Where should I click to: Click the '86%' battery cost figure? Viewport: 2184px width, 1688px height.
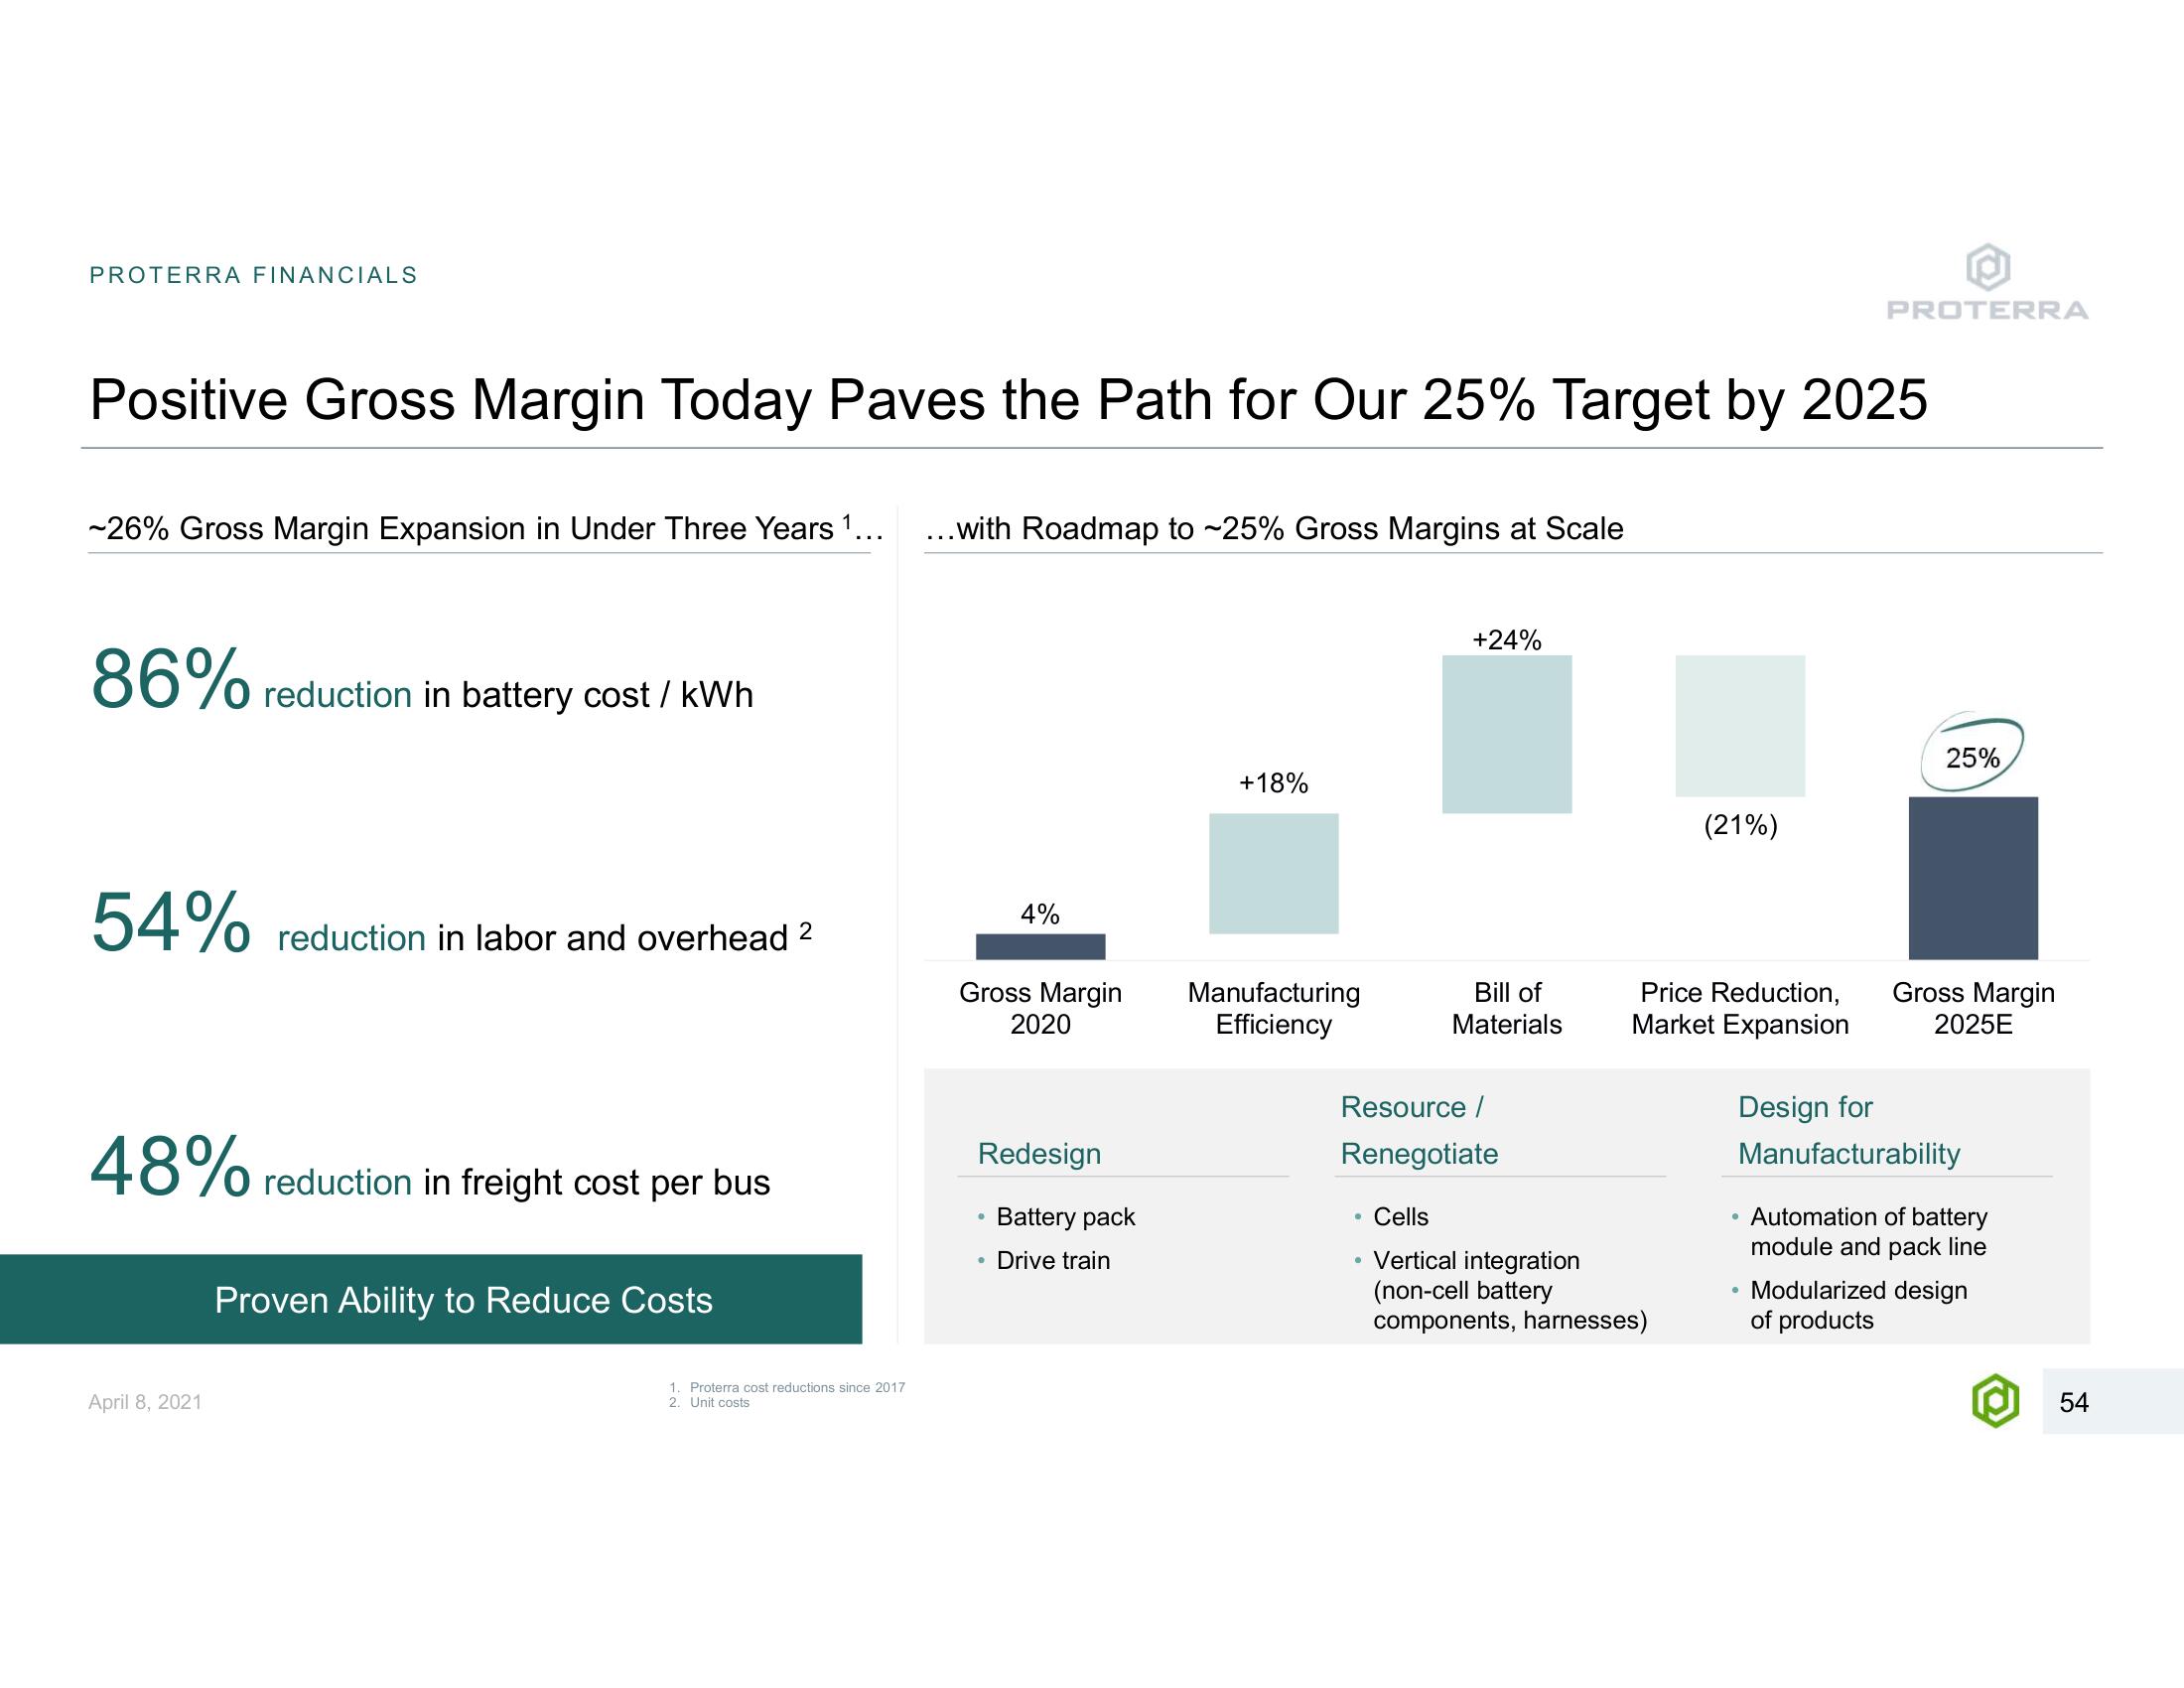[x=170, y=680]
